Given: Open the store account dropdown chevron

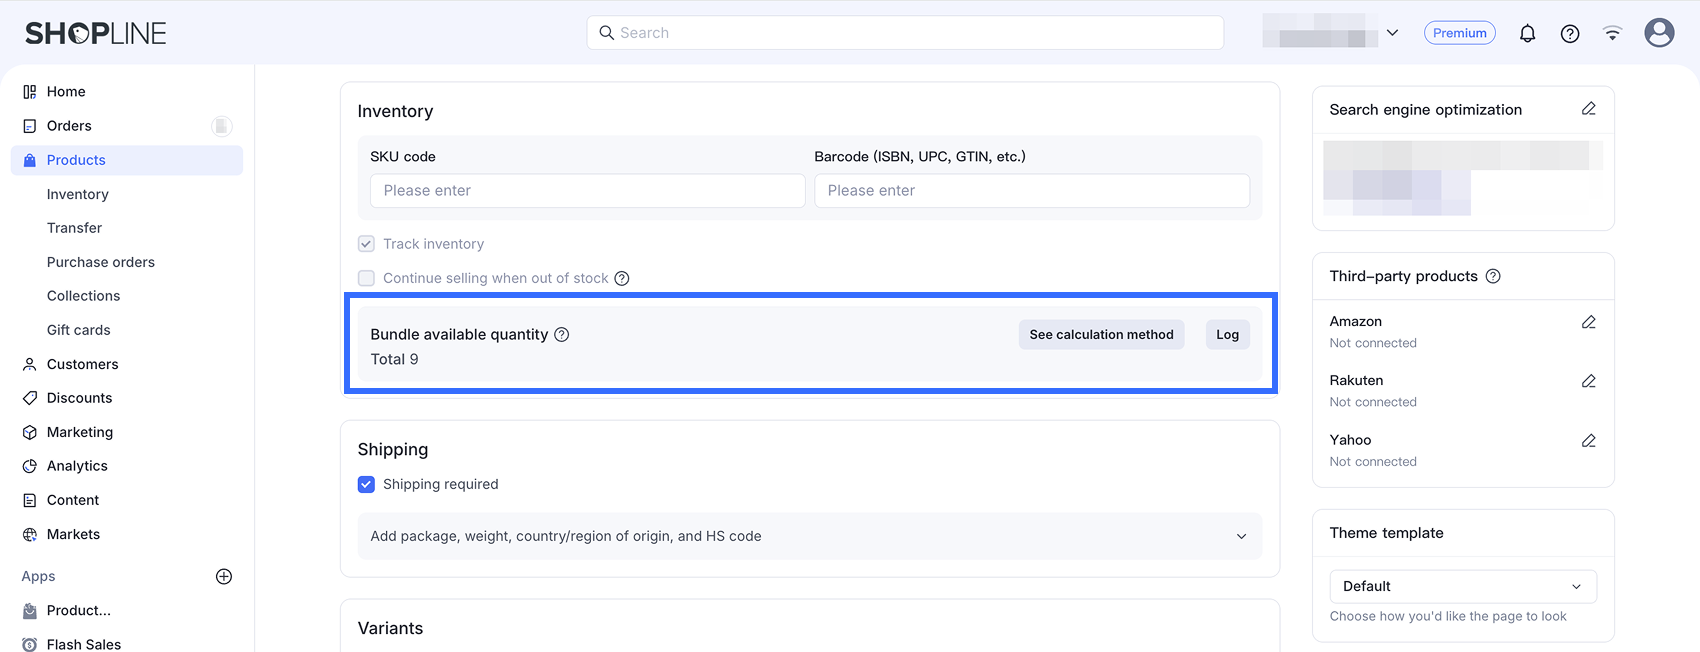Looking at the screenshot, I should click(1392, 33).
